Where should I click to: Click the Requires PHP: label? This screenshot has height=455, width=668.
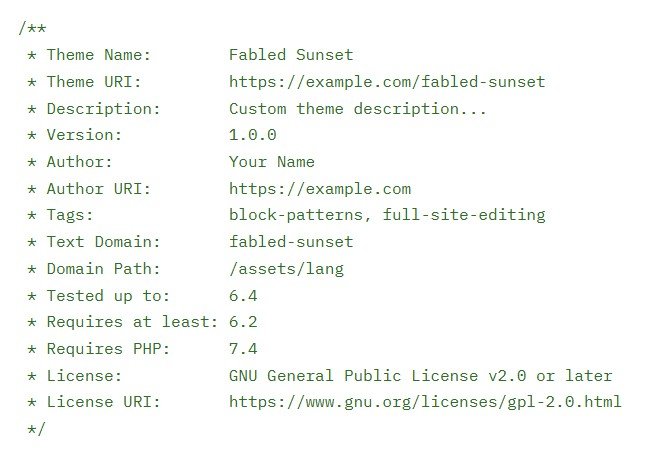(108, 349)
